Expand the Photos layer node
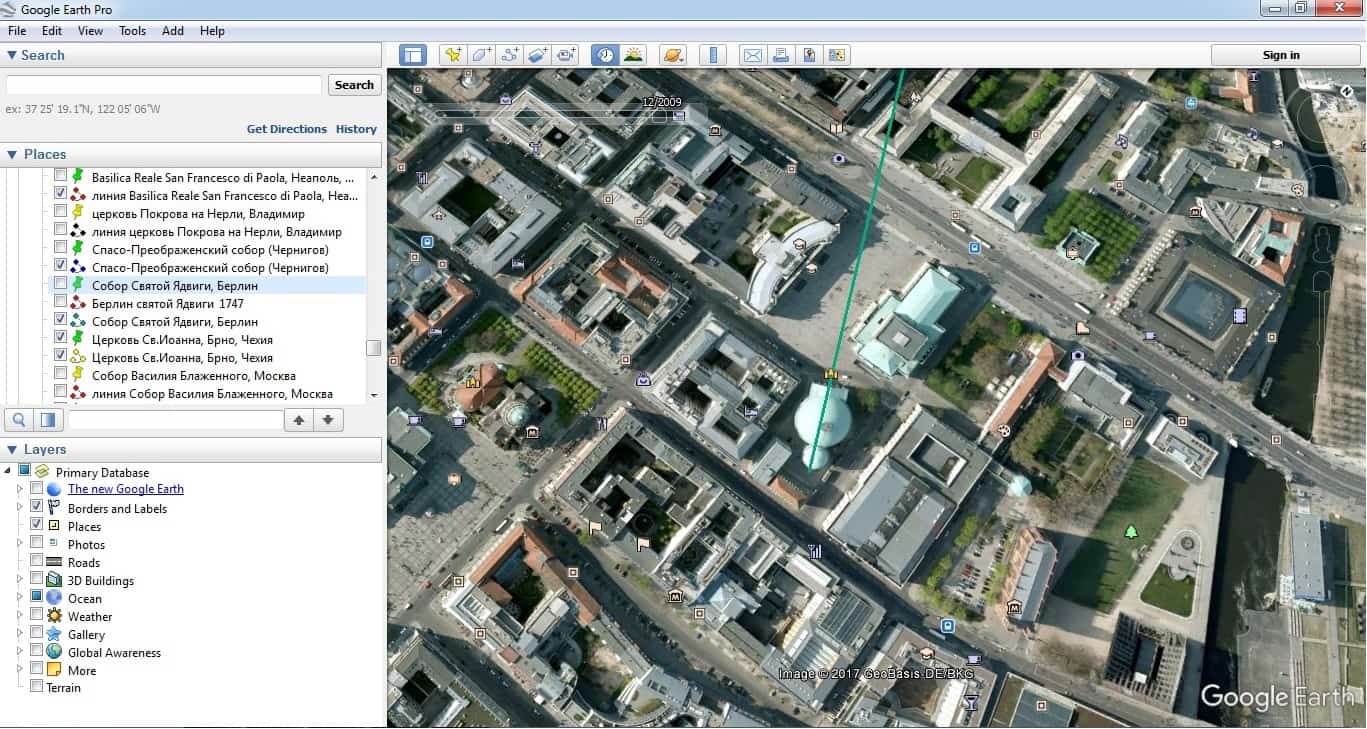The height and width of the screenshot is (729, 1367). tap(19, 544)
